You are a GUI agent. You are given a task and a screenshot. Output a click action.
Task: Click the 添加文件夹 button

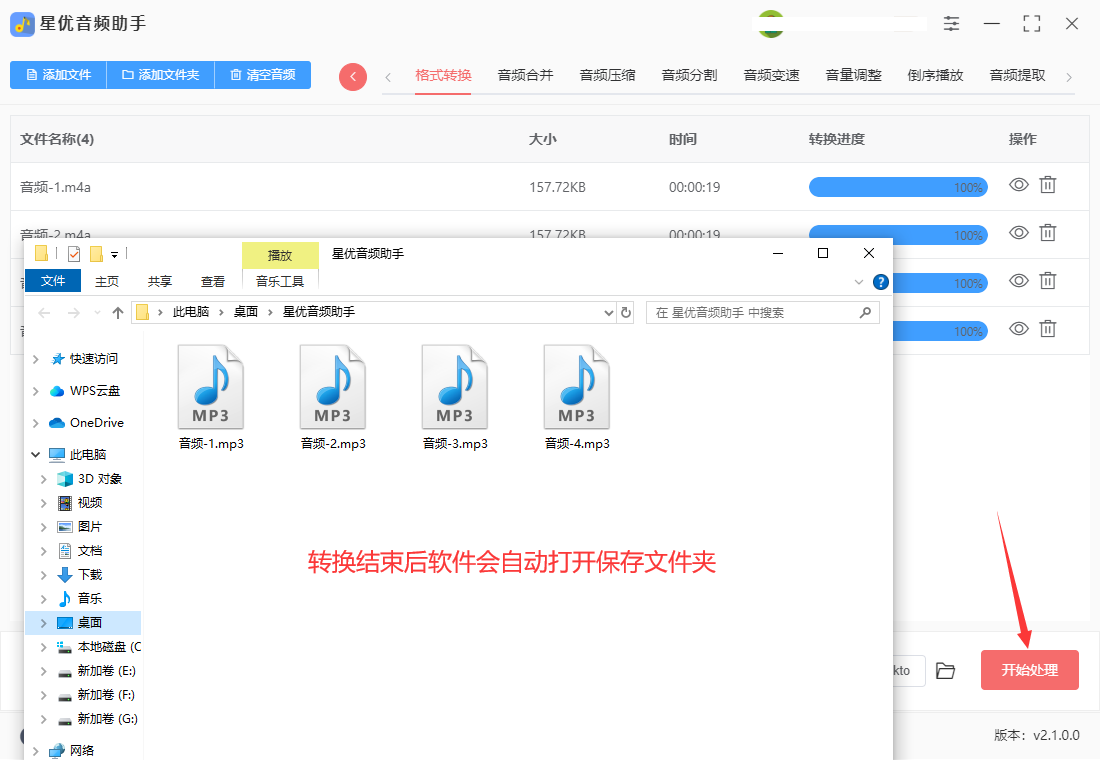point(161,75)
